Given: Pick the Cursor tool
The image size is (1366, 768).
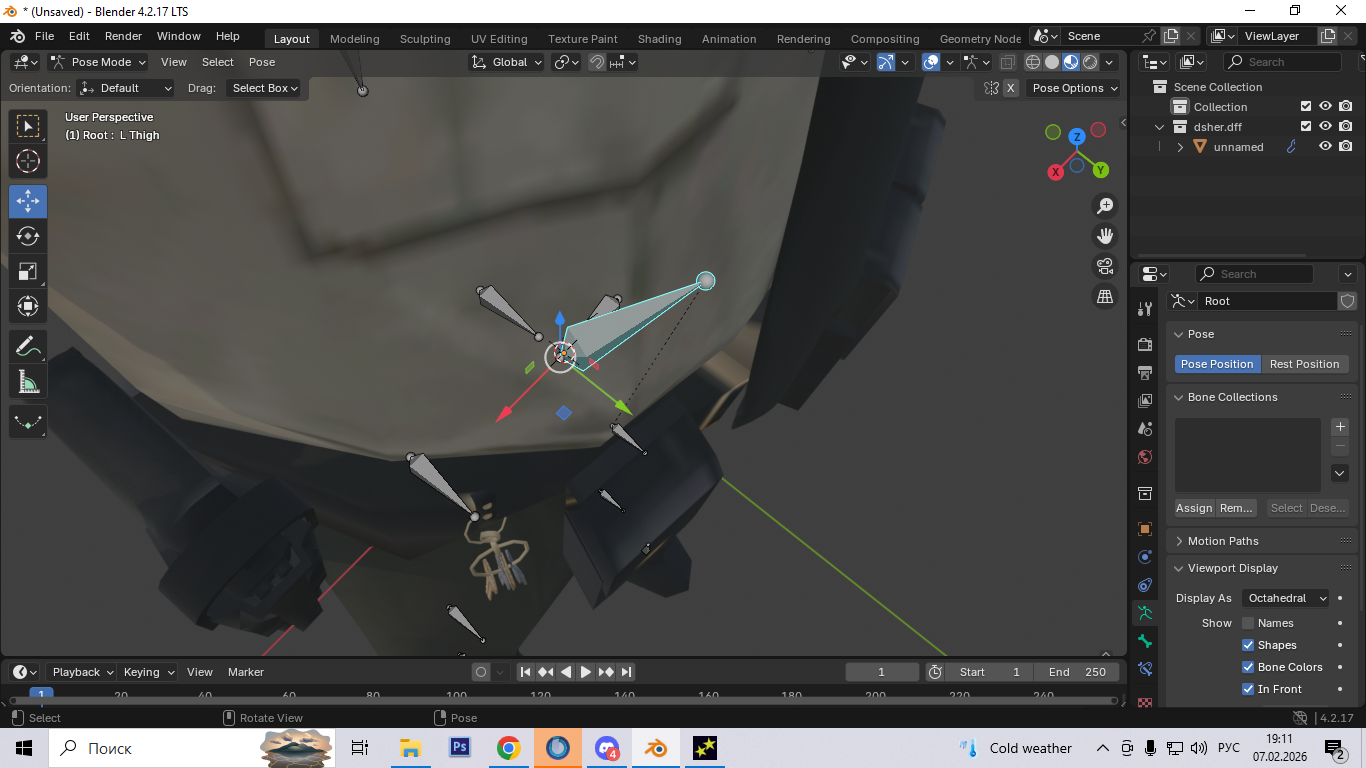Looking at the screenshot, I should click(28, 161).
